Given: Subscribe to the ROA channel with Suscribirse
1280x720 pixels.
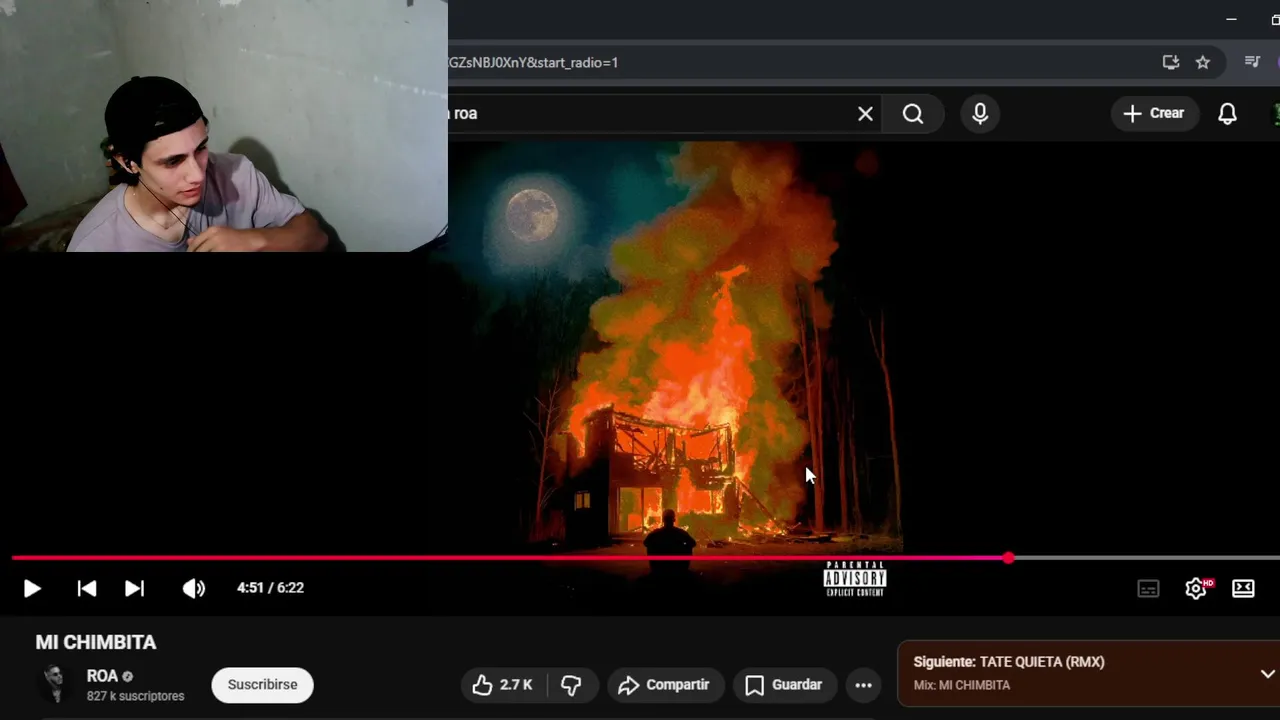Looking at the screenshot, I should (x=262, y=685).
